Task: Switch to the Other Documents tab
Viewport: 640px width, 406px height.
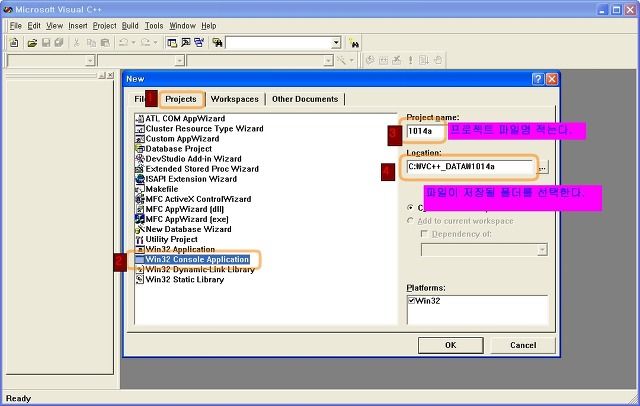Action: [x=305, y=99]
